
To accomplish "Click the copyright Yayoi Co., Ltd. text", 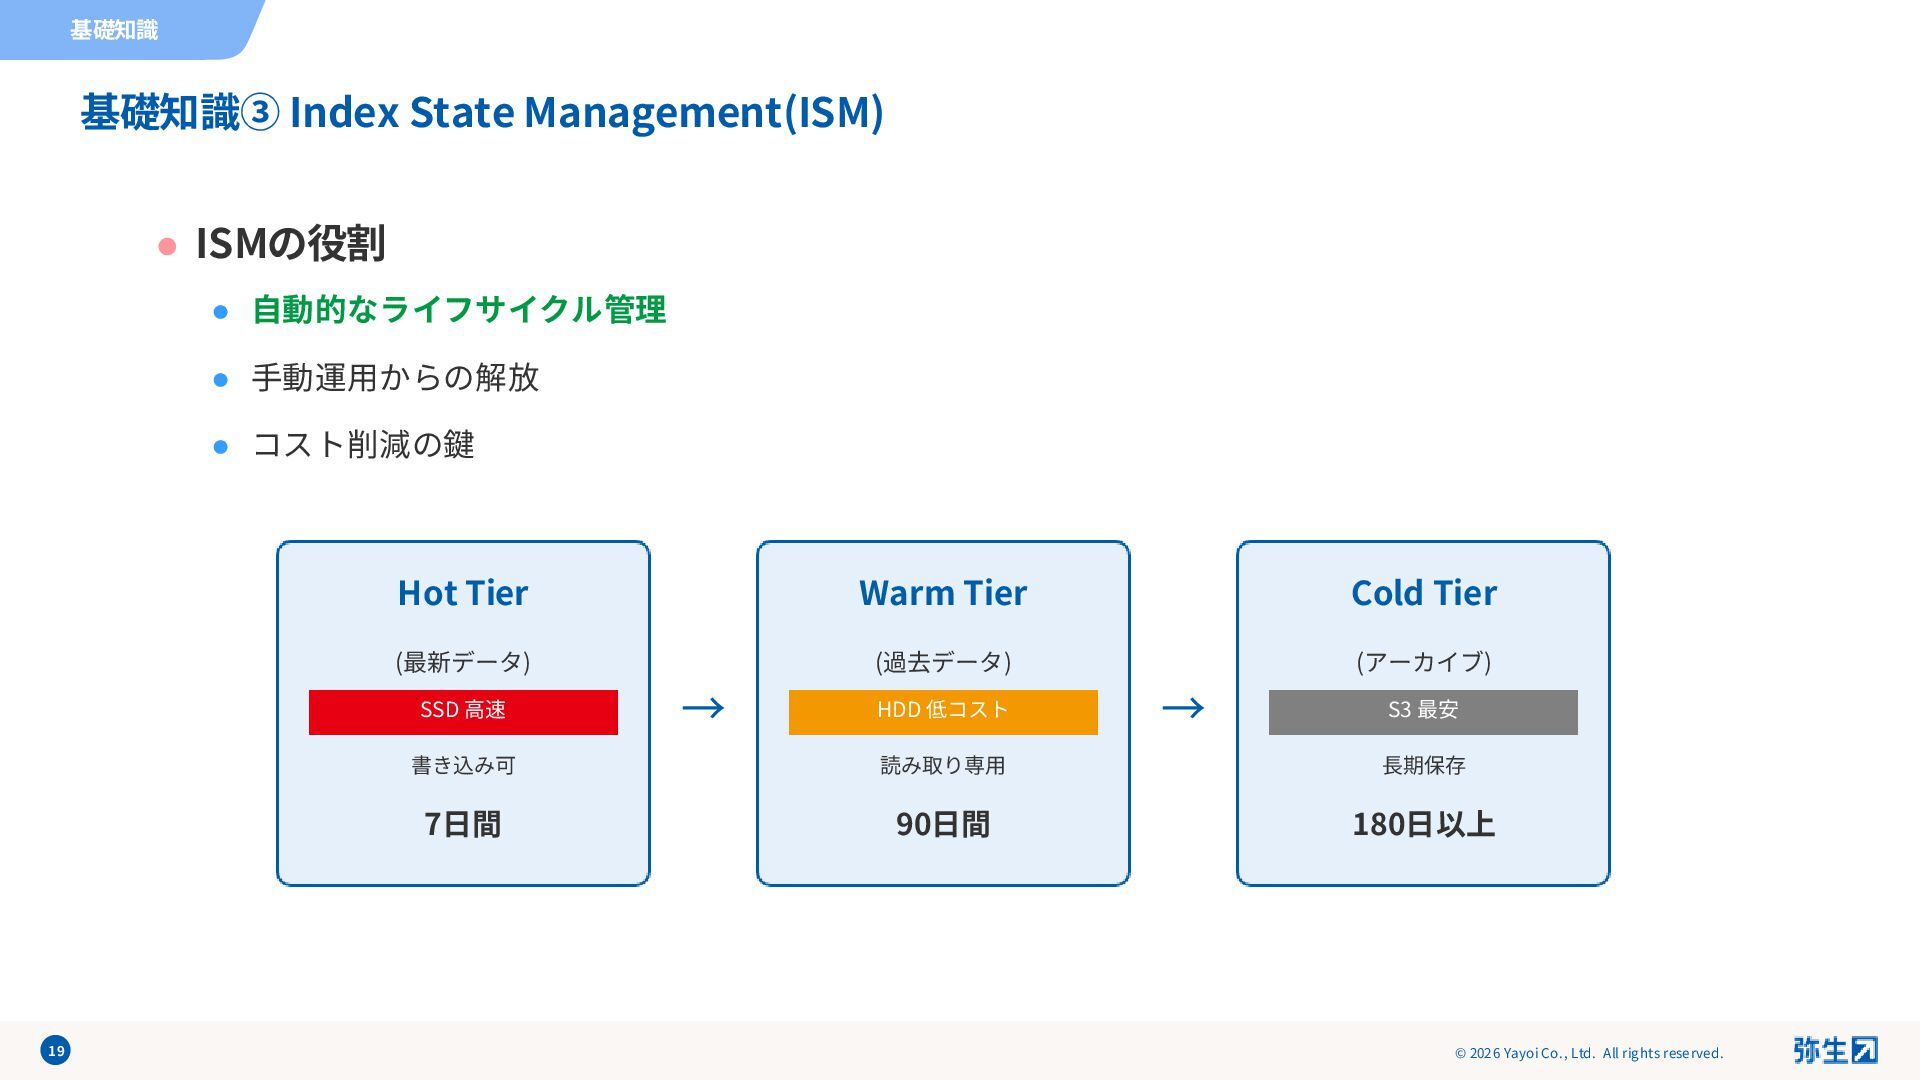I will pyautogui.click(x=1588, y=1053).
